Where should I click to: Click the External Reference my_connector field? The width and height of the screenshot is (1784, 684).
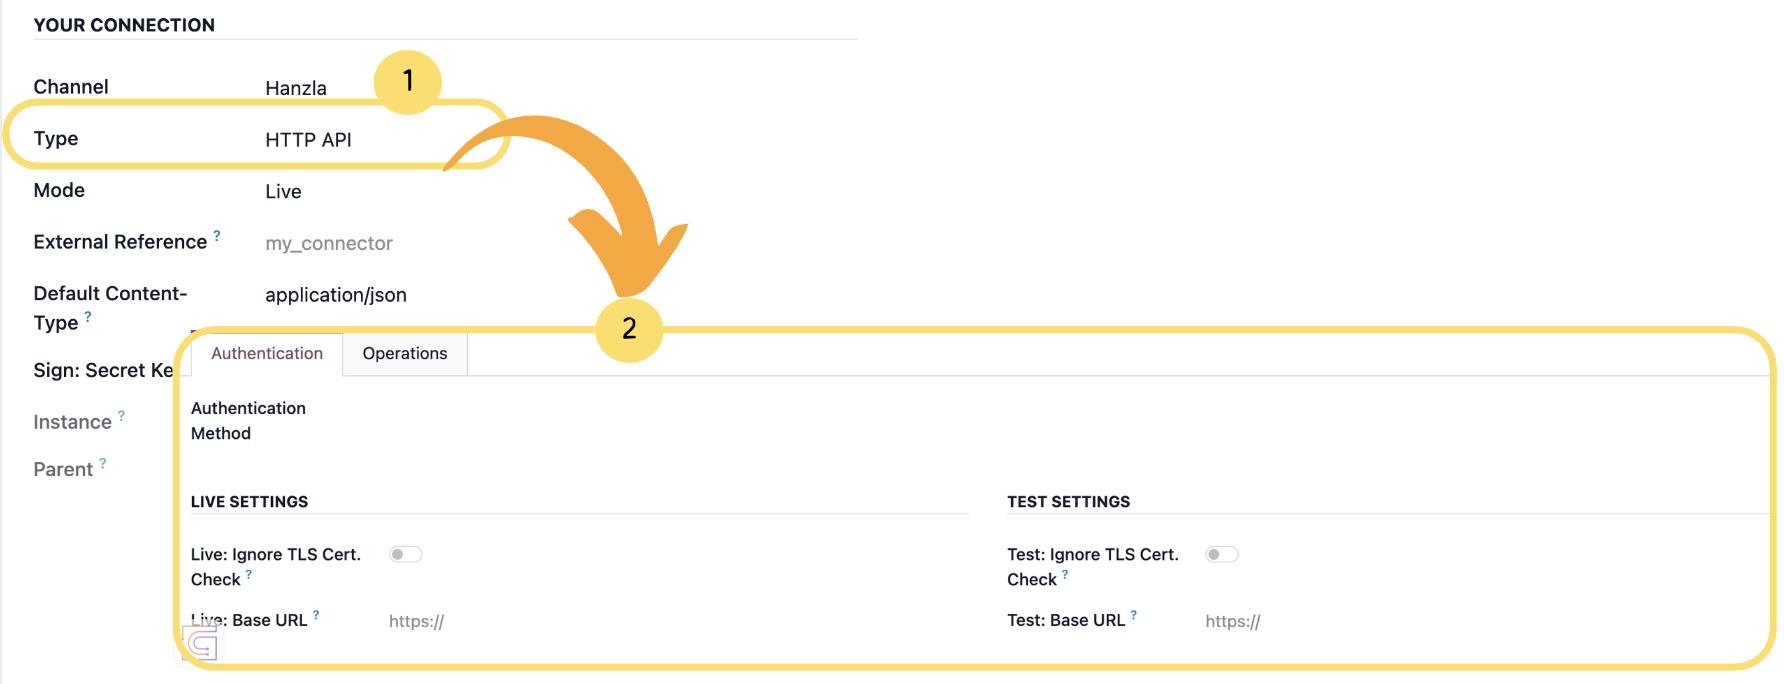click(329, 244)
